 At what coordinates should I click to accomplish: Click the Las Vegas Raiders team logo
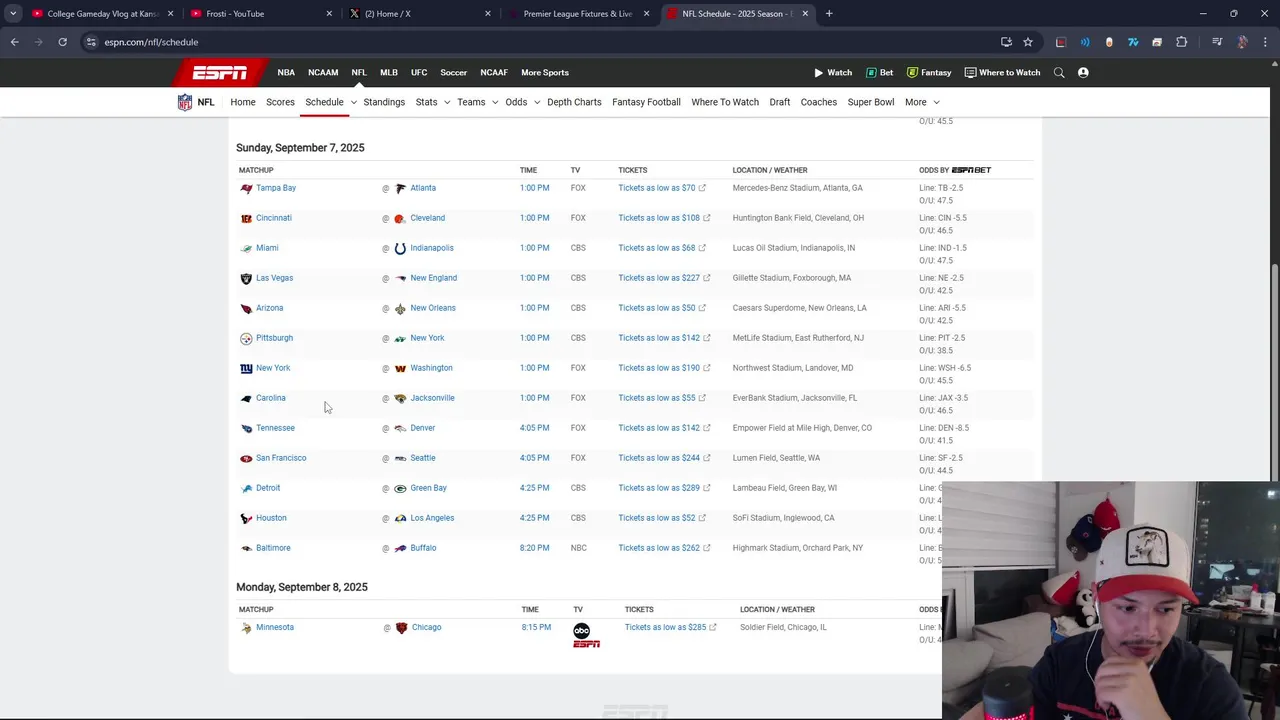coord(246,278)
